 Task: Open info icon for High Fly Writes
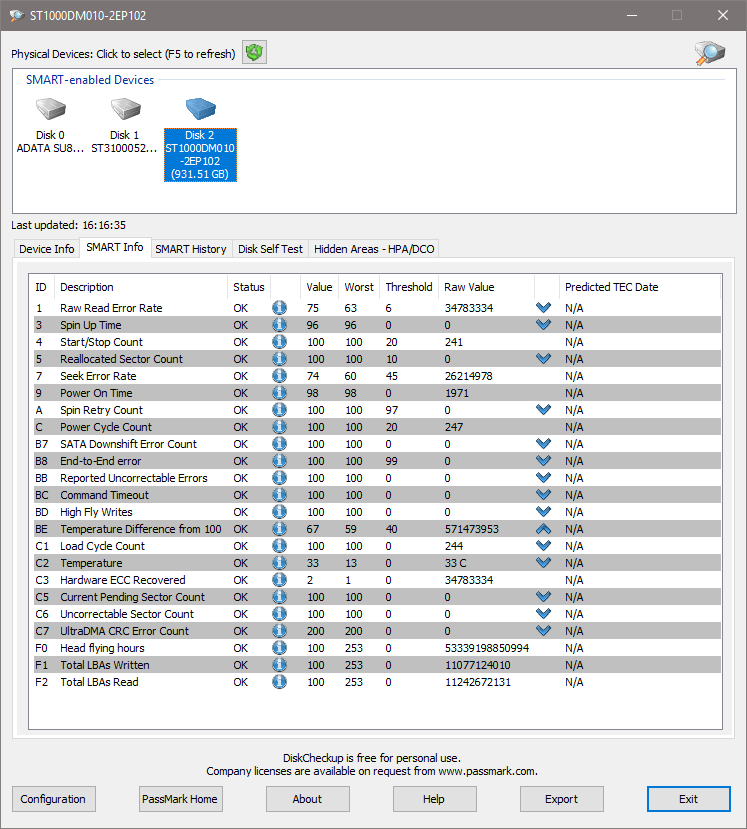[x=280, y=512]
